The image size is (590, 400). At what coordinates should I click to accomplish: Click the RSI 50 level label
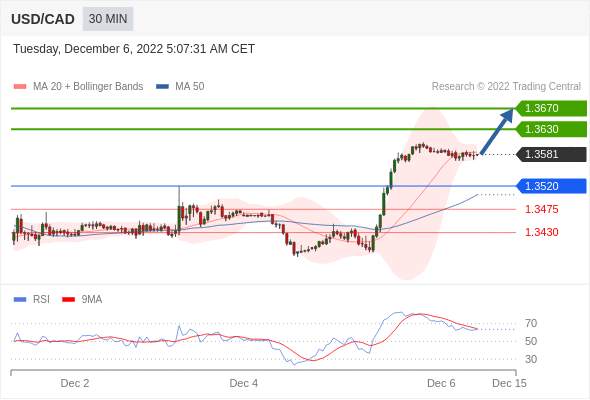click(531, 341)
